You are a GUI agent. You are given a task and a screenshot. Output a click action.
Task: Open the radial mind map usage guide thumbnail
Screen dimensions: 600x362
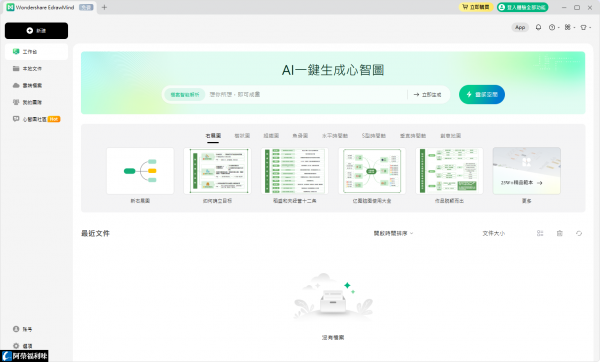pos(372,171)
